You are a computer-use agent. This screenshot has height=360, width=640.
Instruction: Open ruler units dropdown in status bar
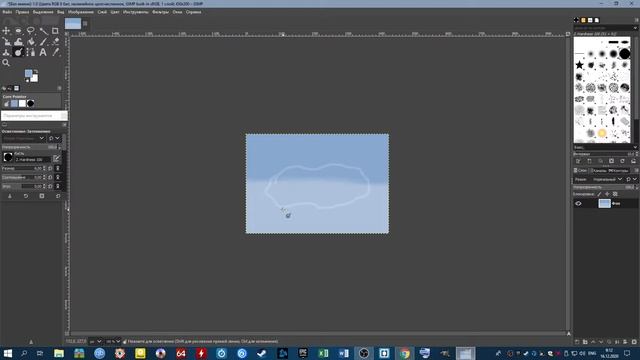[96, 341]
